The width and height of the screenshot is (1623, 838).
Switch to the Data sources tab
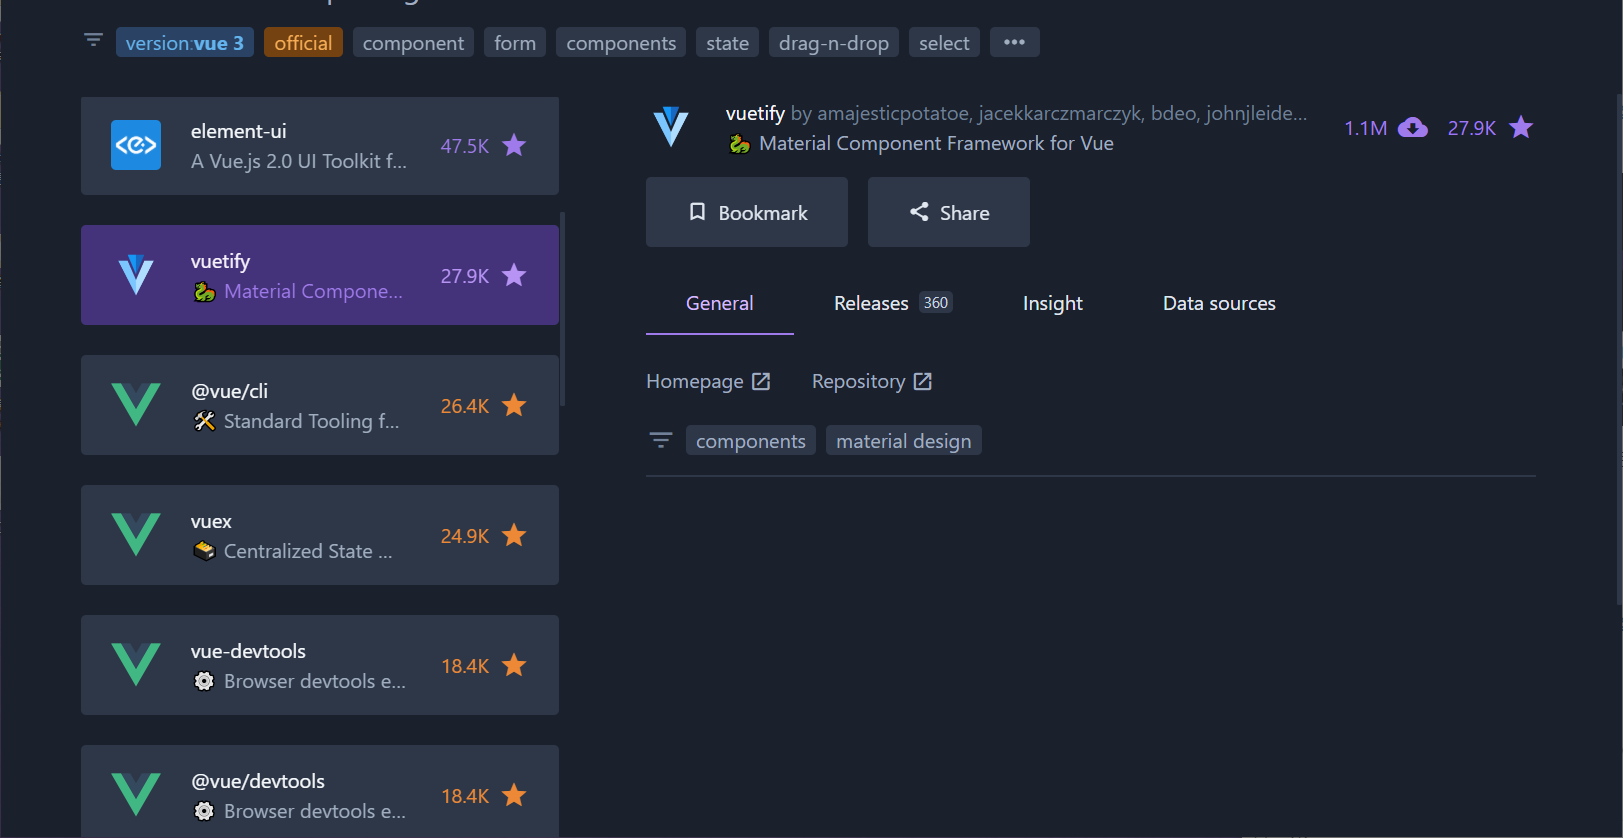point(1219,303)
